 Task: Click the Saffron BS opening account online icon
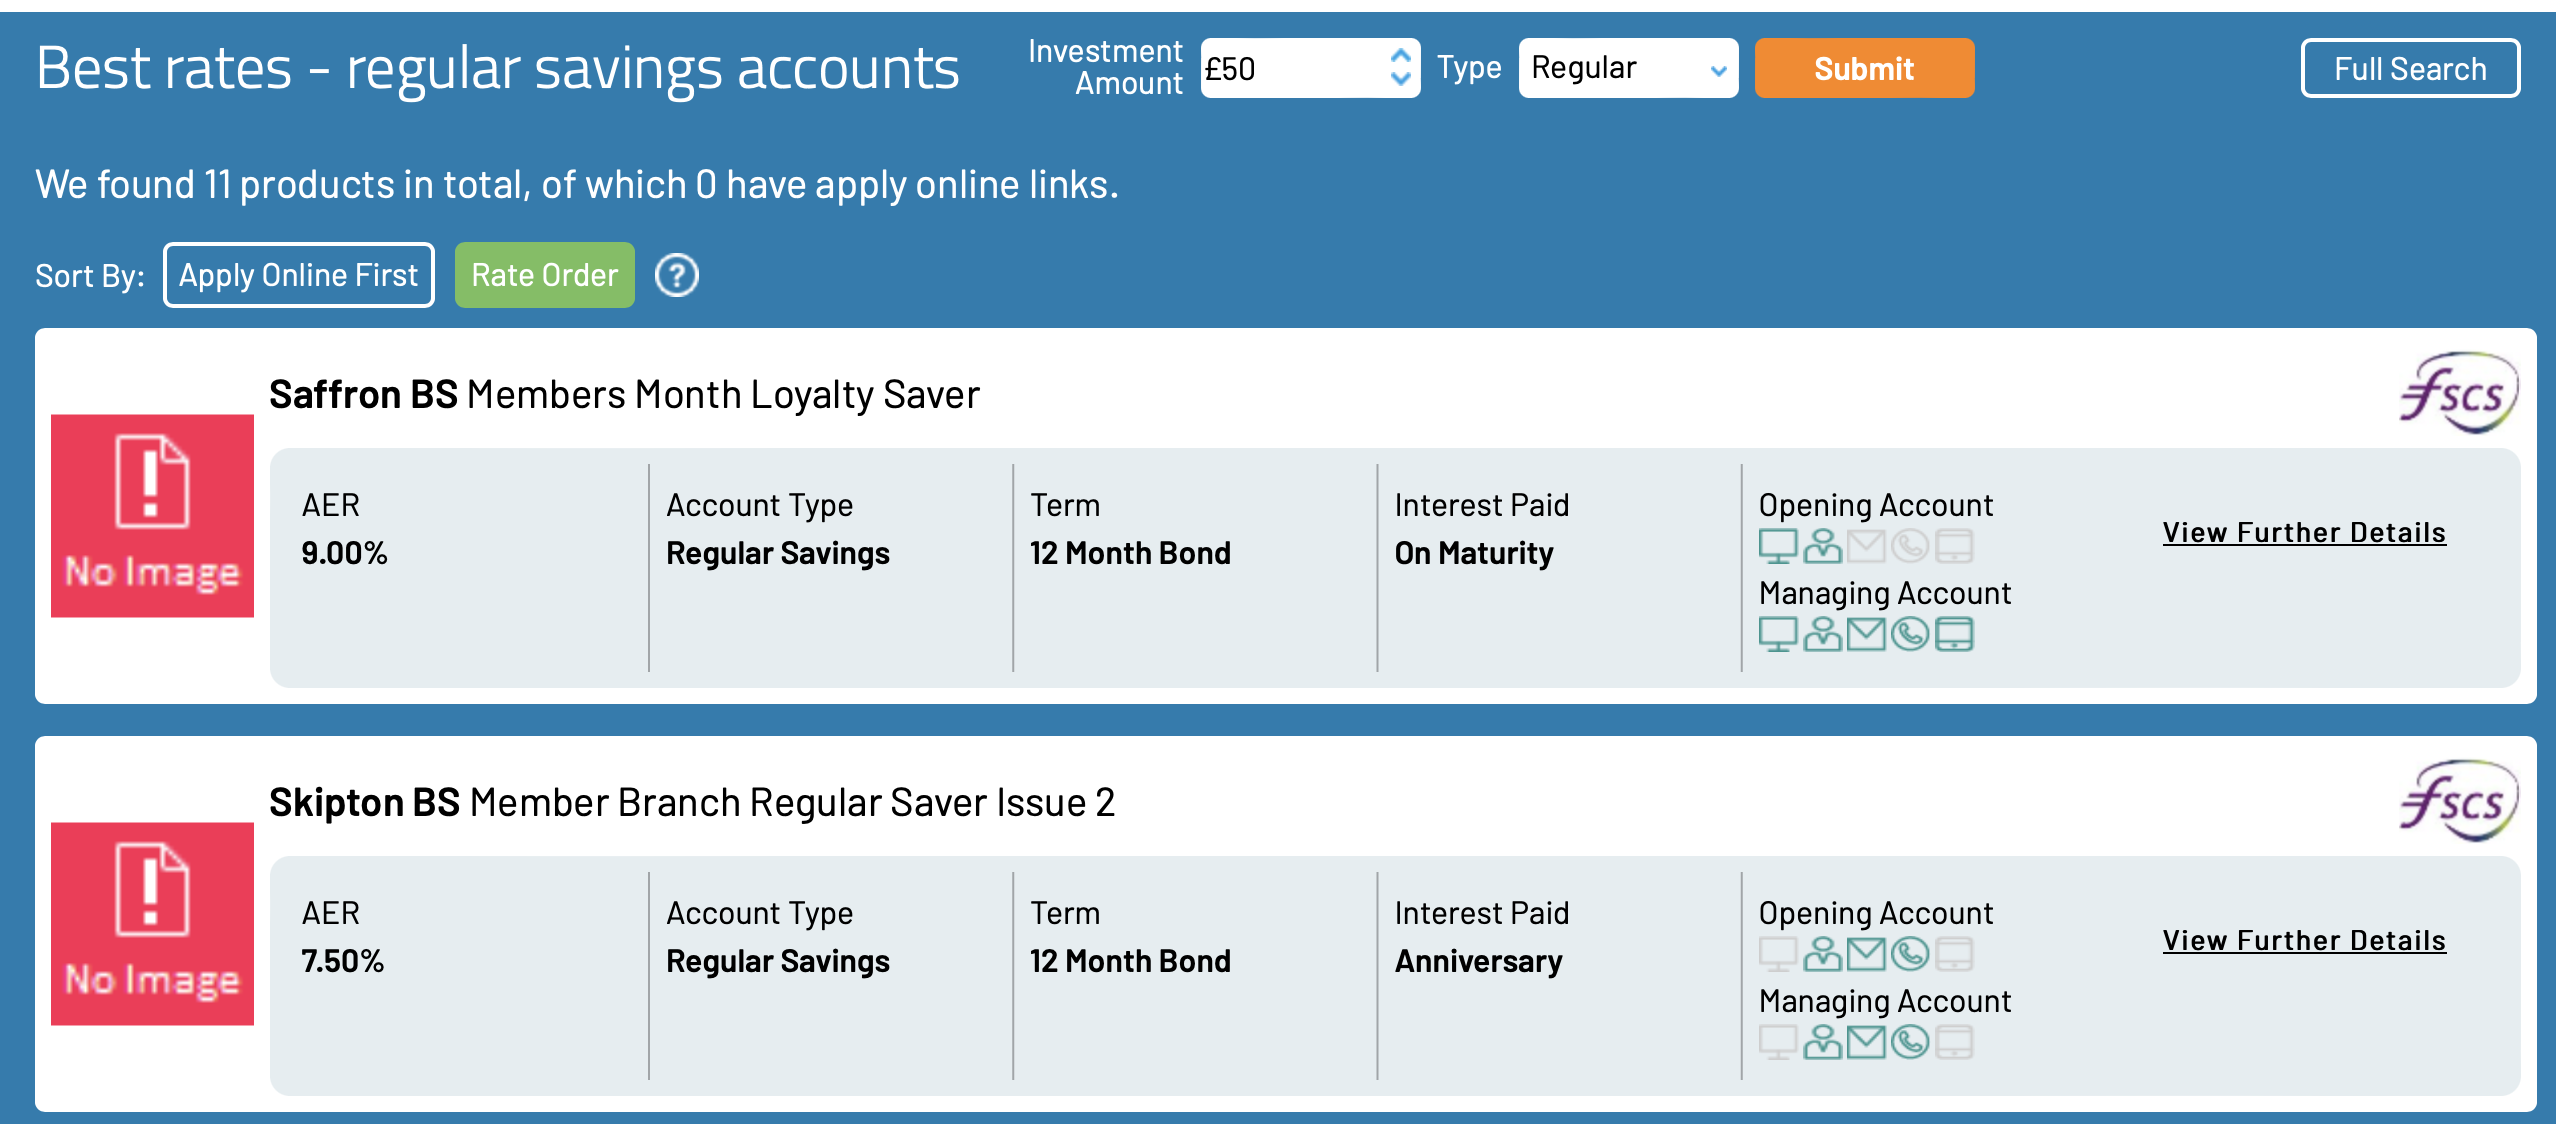[x=1778, y=546]
